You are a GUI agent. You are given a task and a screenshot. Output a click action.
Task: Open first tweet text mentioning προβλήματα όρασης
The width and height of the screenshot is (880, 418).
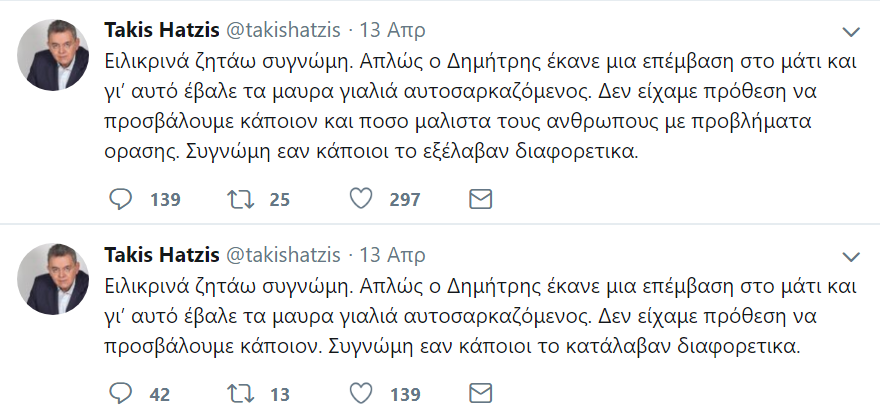pos(480,110)
